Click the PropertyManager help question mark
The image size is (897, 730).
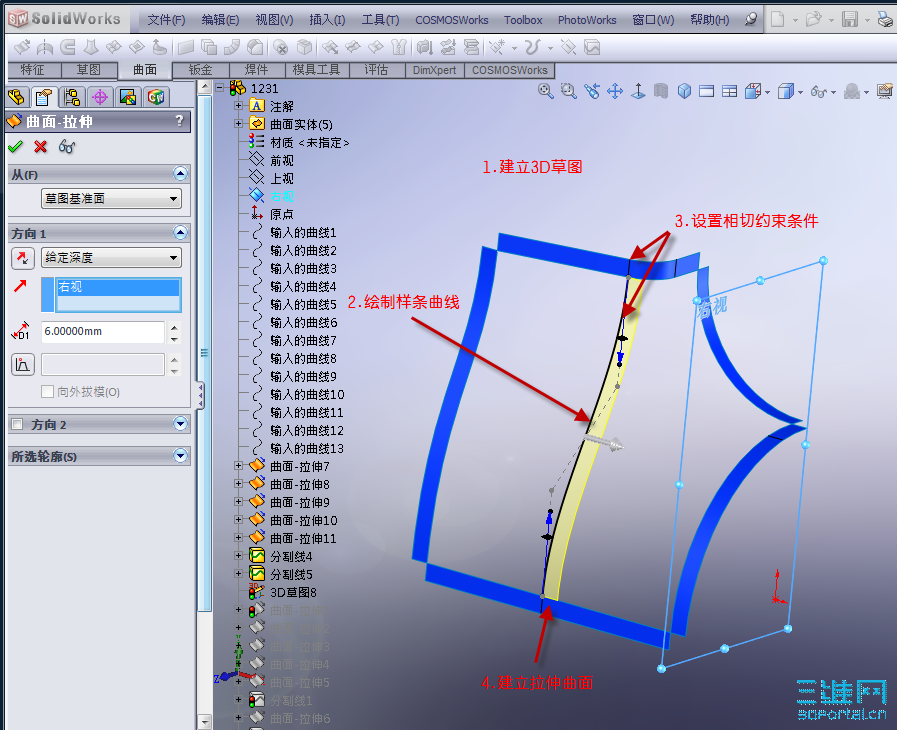pos(180,121)
